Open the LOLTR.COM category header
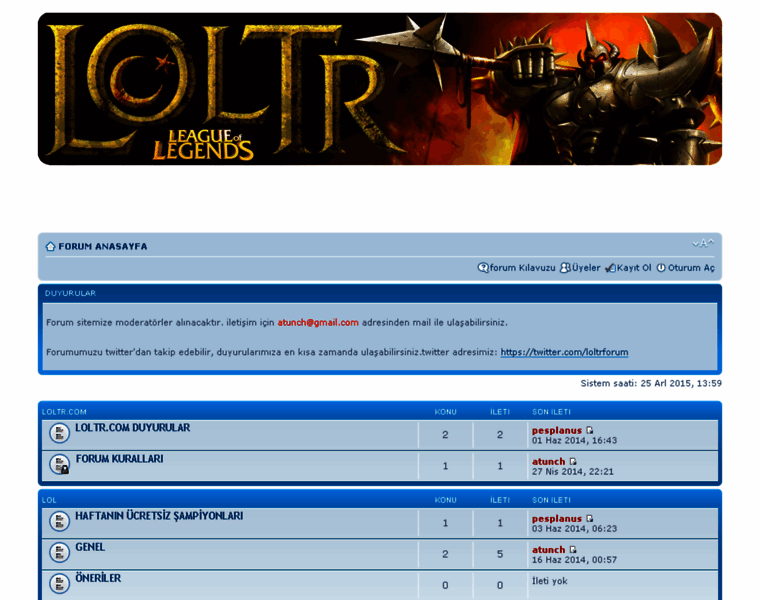Image resolution: width=760 pixels, height=600 pixels. pyautogui.click(x=64, y=412)
